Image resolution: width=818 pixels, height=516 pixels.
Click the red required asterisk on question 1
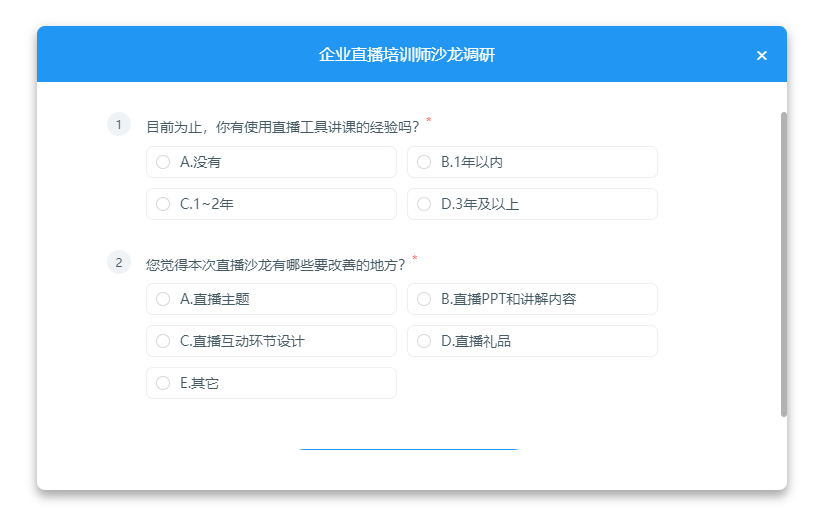coord(429,121)
